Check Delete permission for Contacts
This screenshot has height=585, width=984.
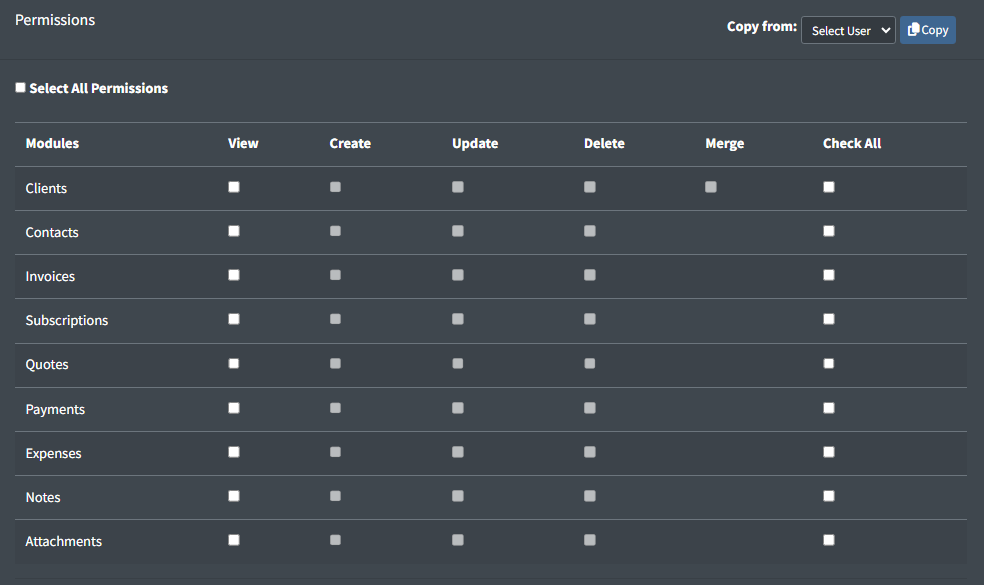(589, 231)
